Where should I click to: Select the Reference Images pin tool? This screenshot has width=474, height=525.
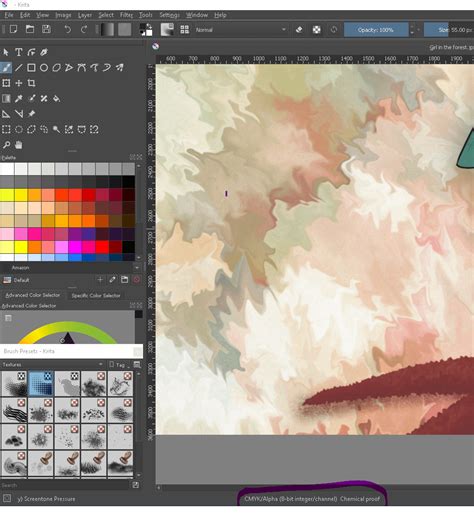31,114
